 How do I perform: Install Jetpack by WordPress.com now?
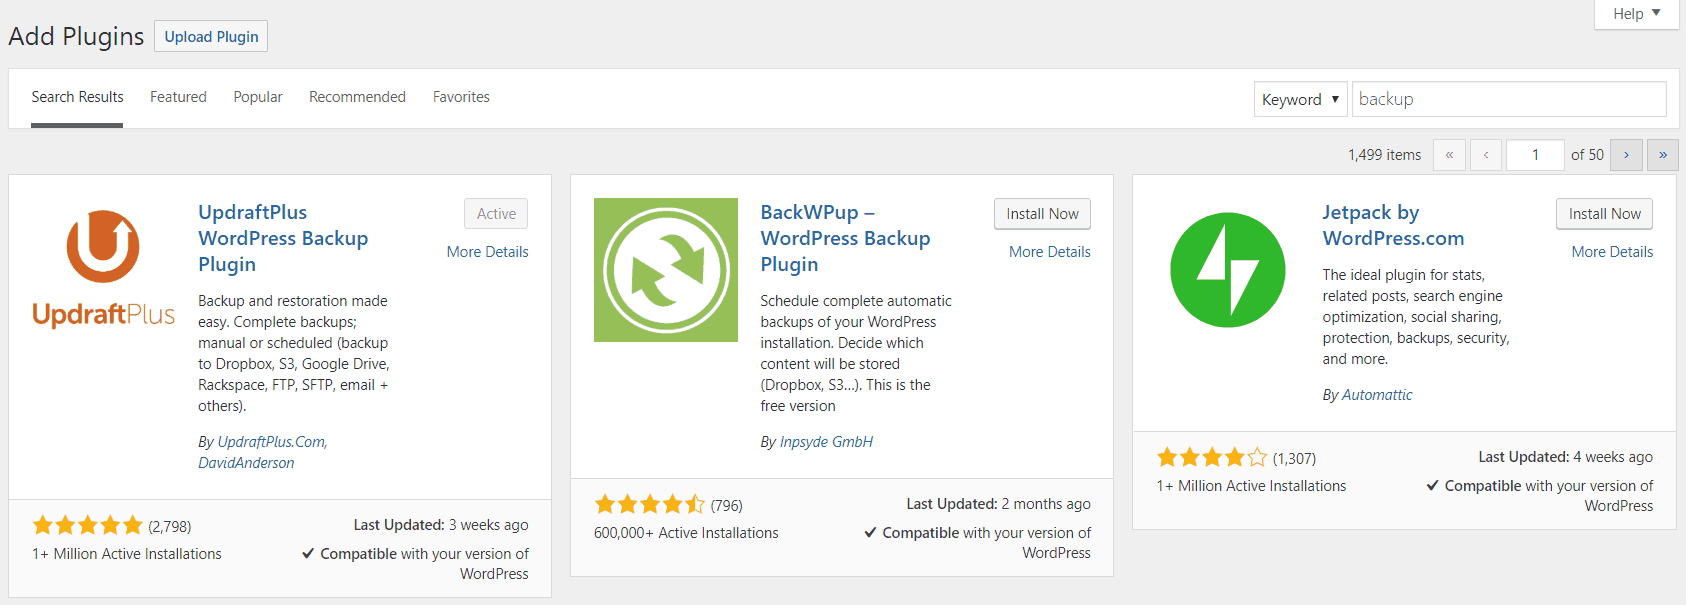coord(1604,214)
